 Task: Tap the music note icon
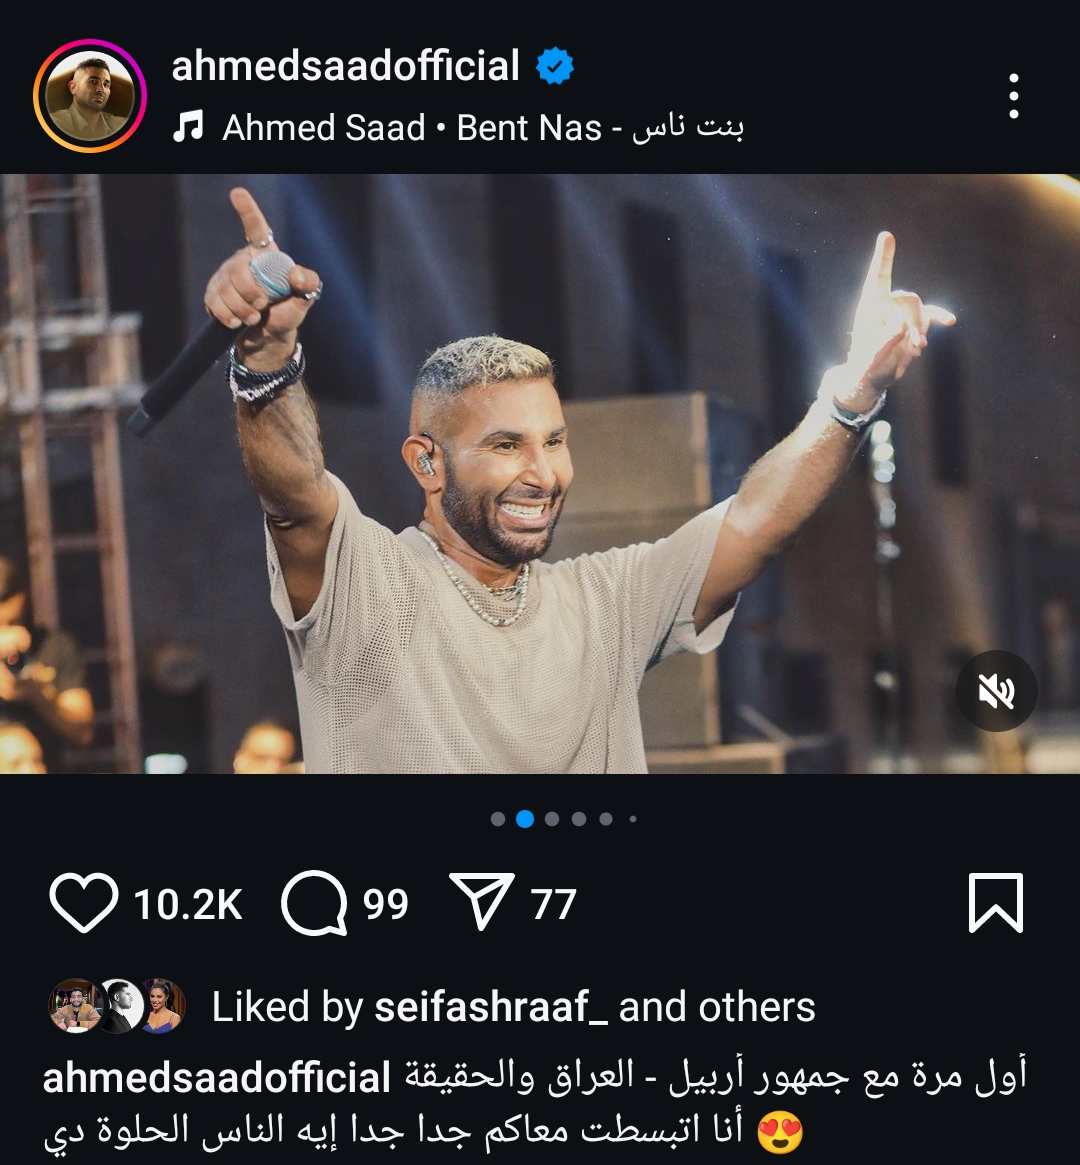(x=188, y=126)
